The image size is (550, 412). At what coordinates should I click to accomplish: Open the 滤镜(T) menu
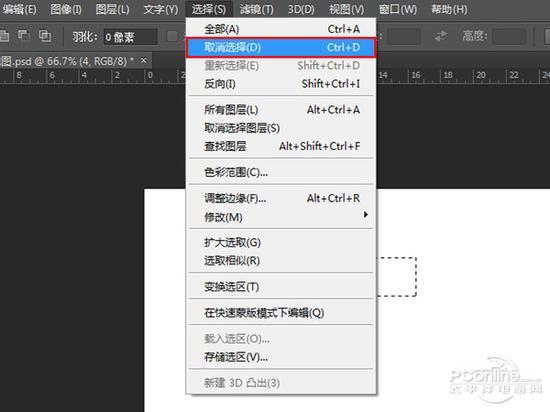click(x=257, y=9)
